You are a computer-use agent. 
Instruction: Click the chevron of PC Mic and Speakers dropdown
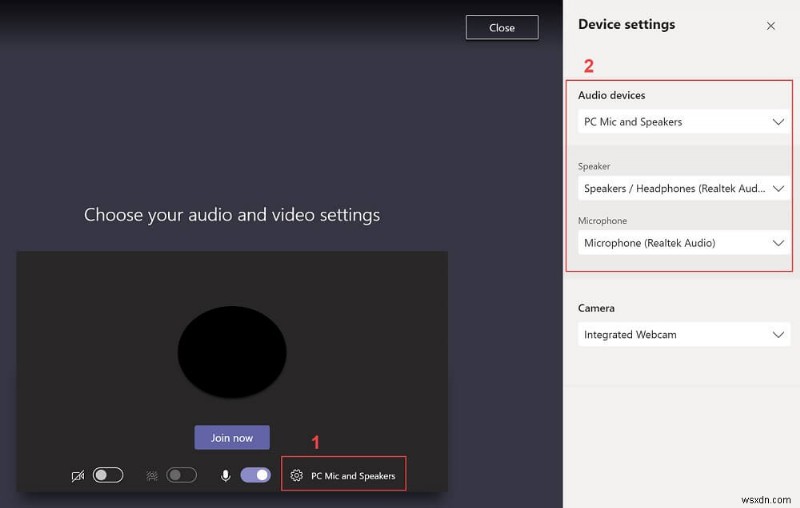778,122
